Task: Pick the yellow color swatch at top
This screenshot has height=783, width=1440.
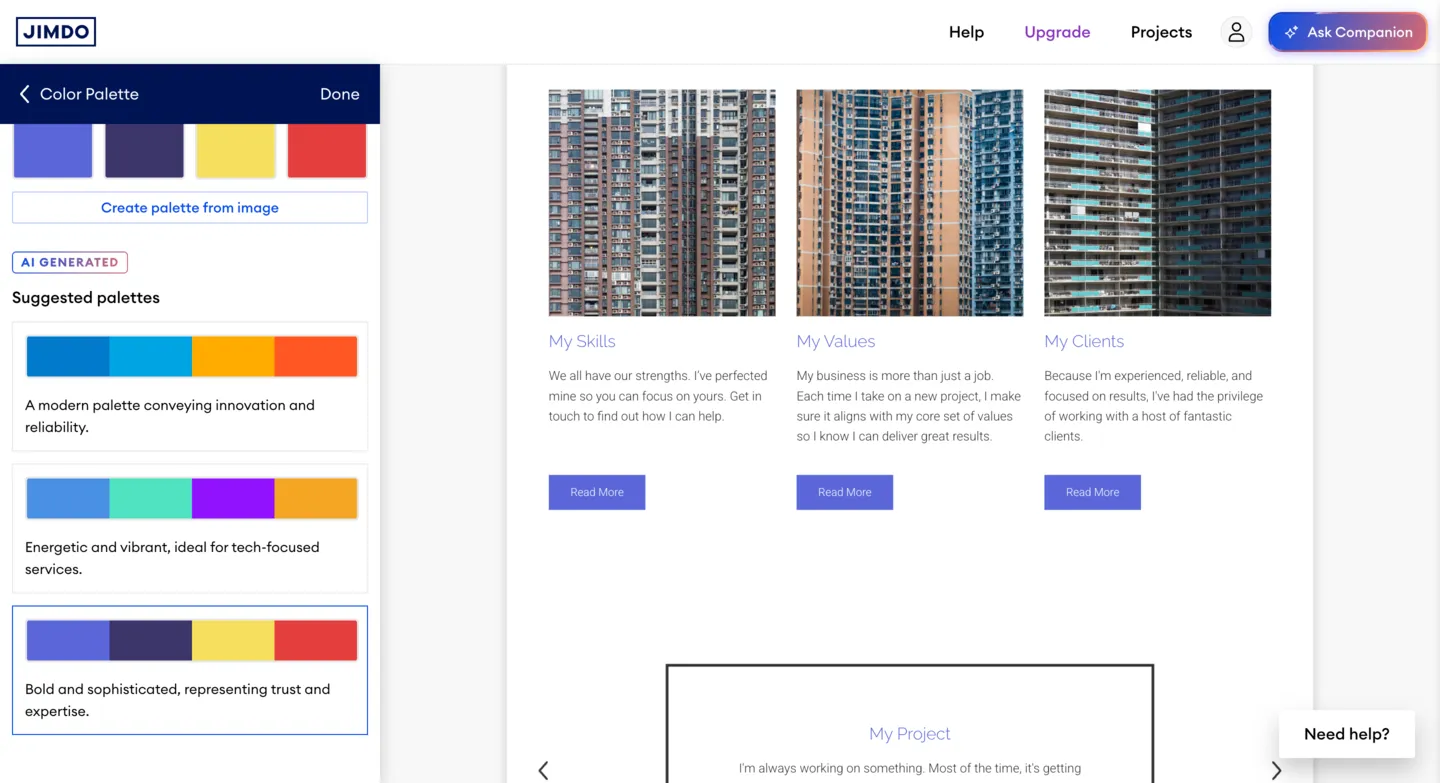Action: pyautogui.click(x=235, y=151)
